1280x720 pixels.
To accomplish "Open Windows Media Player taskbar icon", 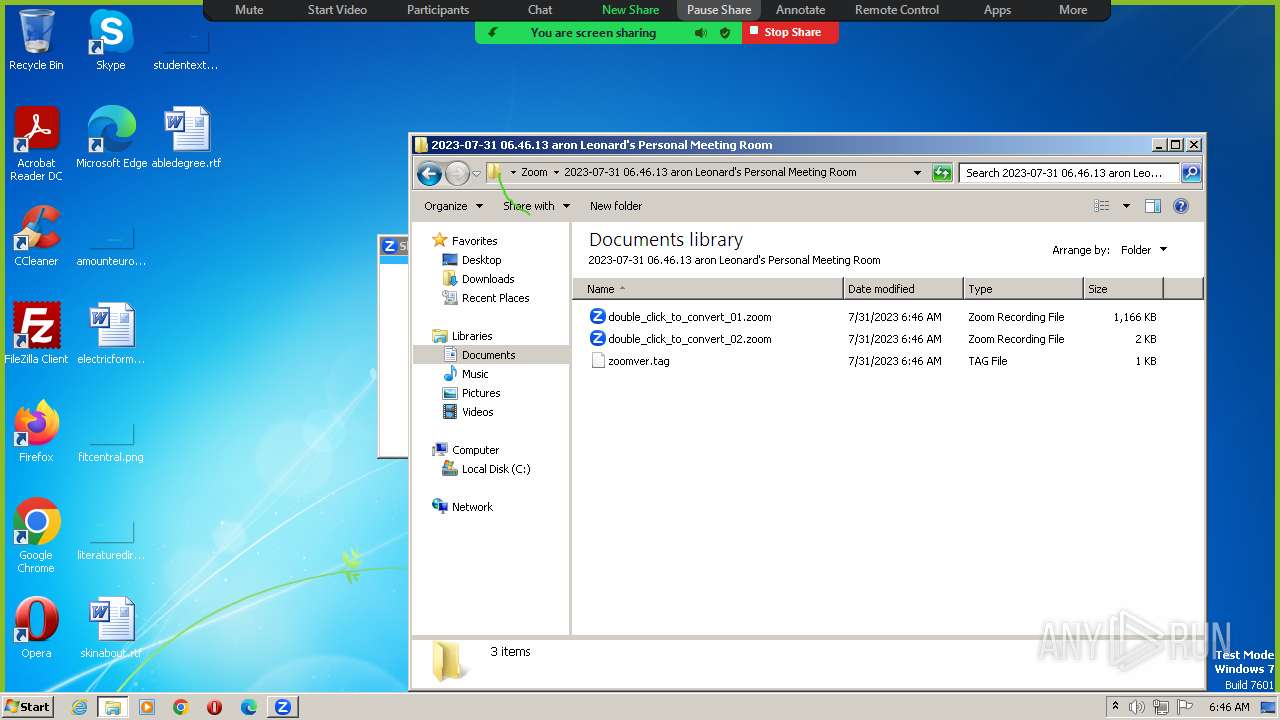I will (x=147, y=707).
